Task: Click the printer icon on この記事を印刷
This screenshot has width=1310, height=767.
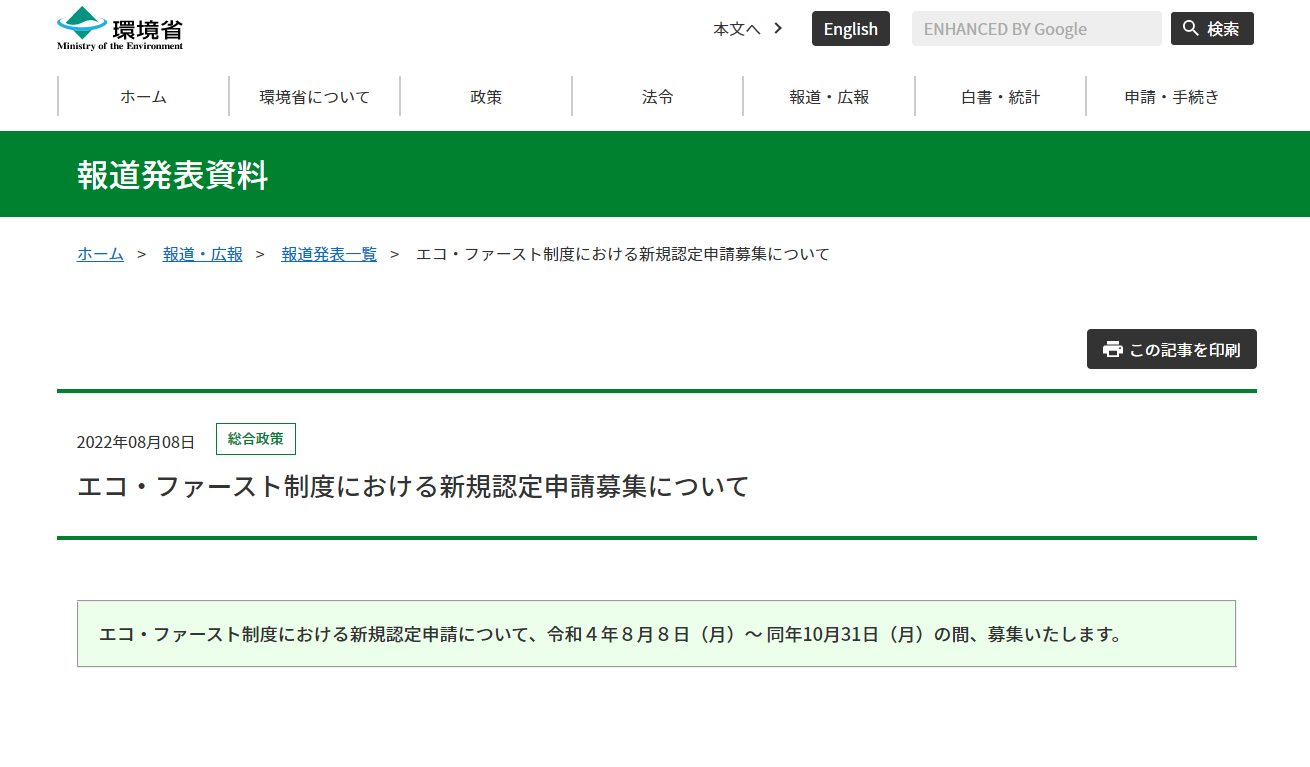Action: [1112, 349]
